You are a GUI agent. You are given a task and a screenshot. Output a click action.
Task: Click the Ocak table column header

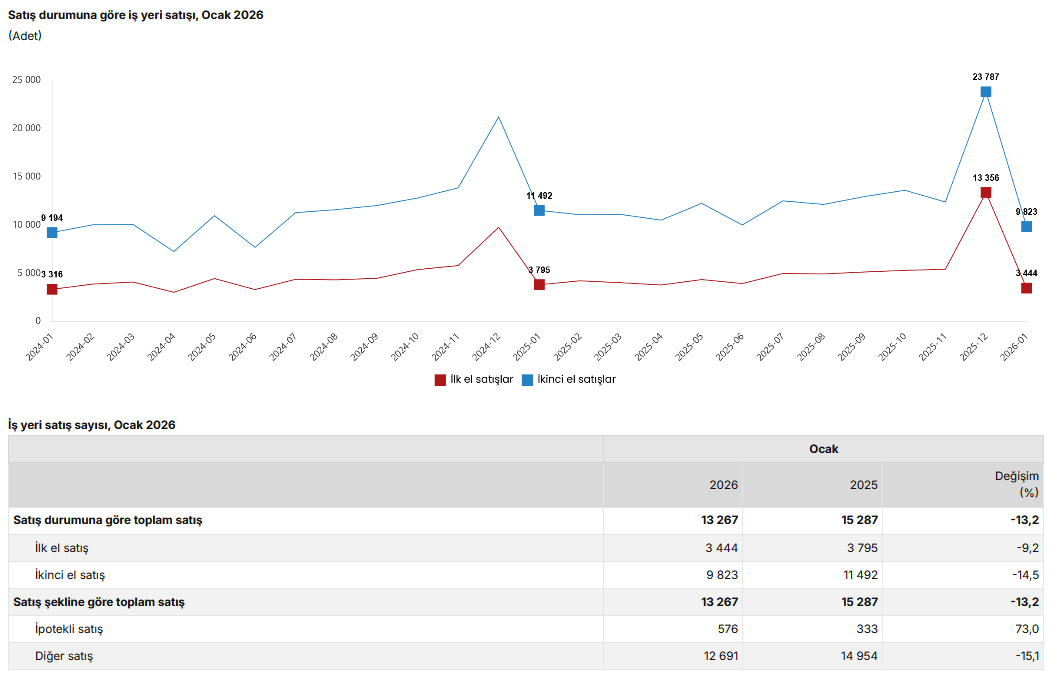(x=823, y=449)
